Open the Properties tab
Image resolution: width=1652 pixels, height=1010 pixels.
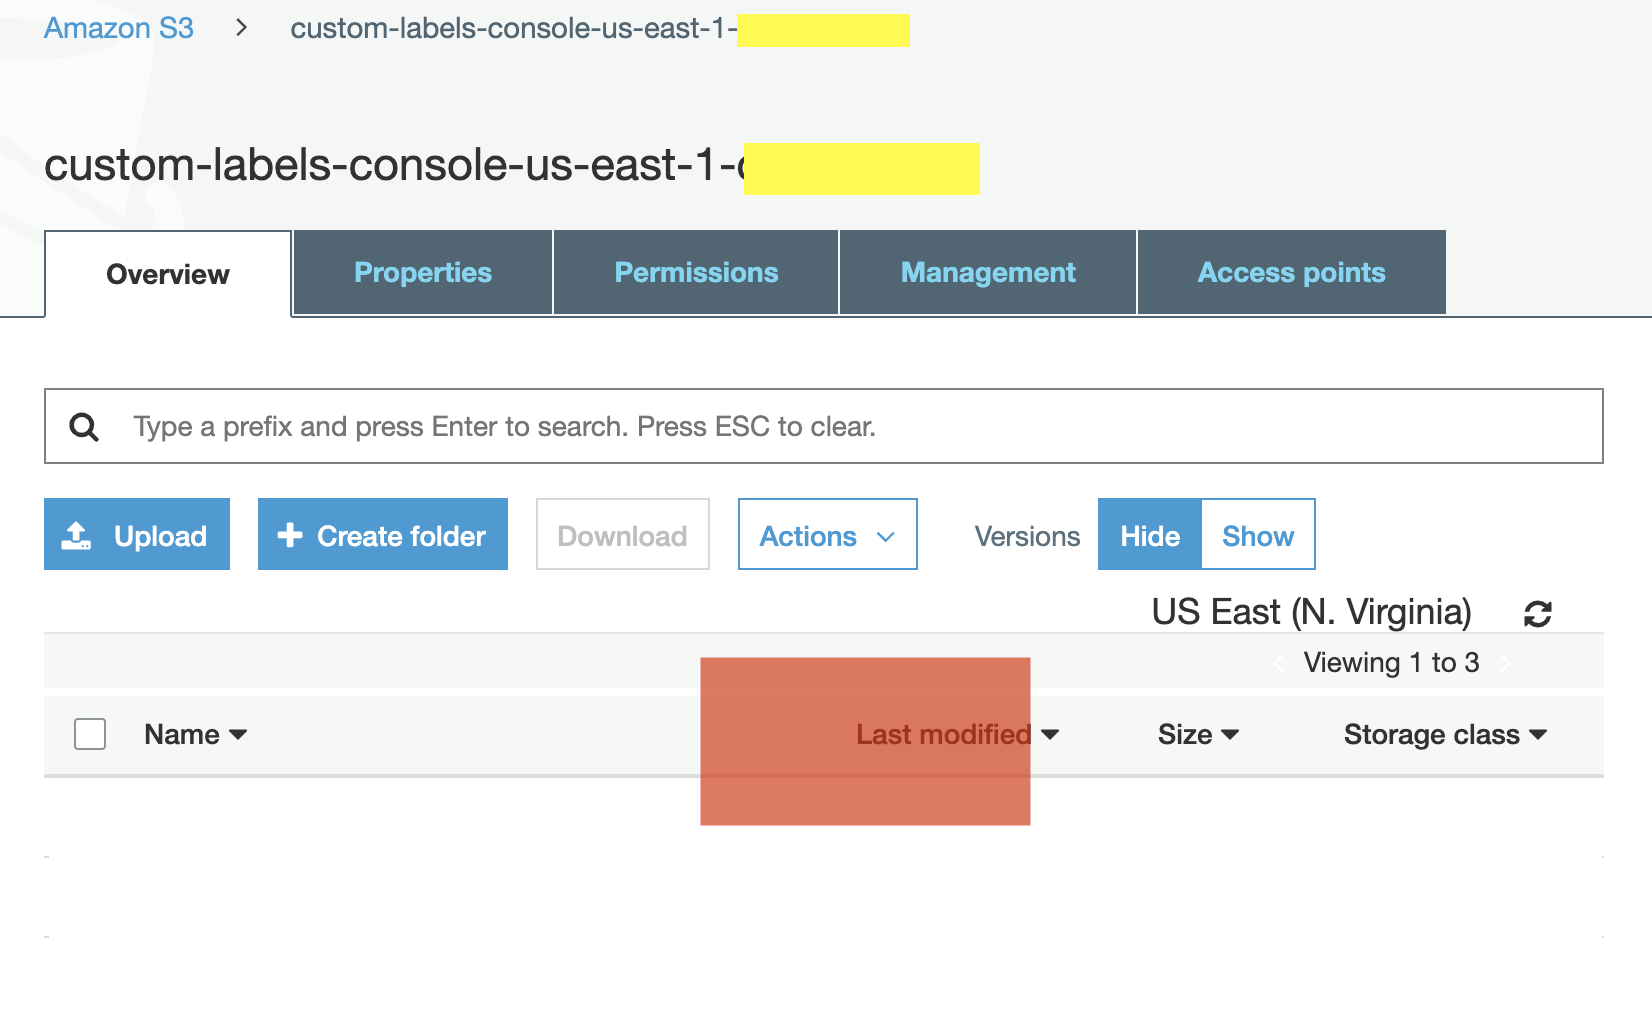click(x=423, y=272)
